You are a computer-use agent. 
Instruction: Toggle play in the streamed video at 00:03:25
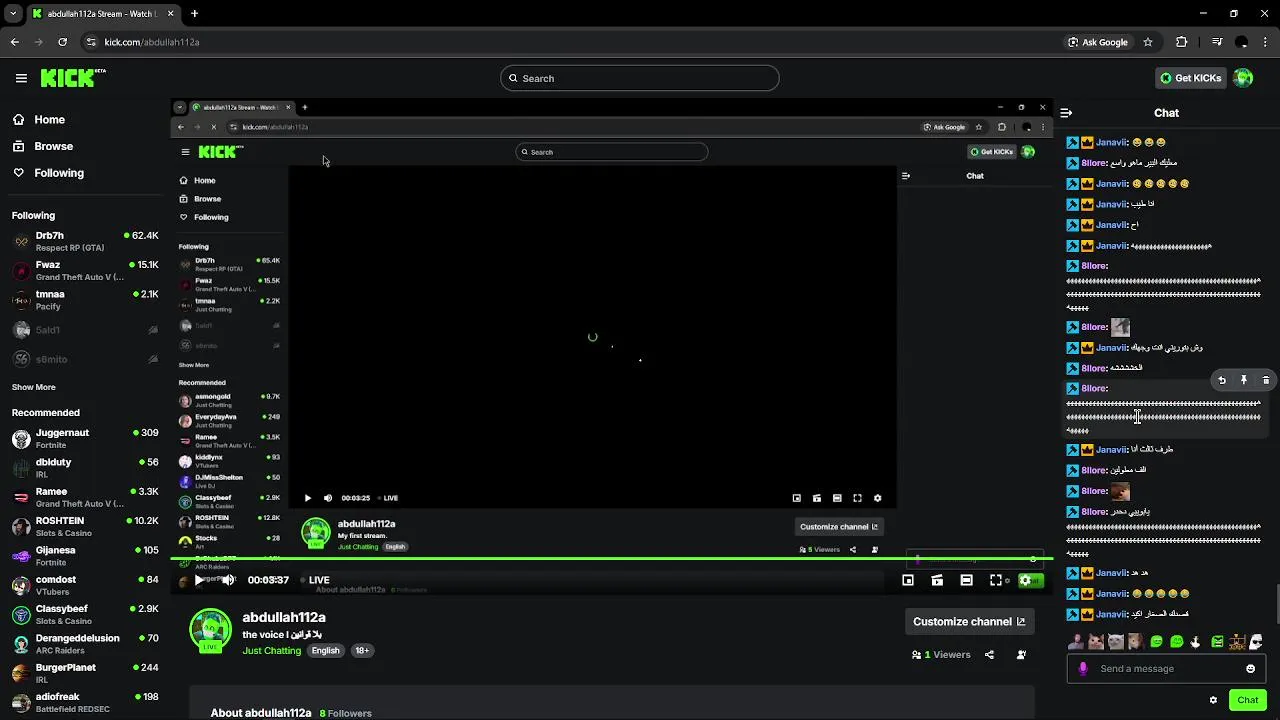307,498
